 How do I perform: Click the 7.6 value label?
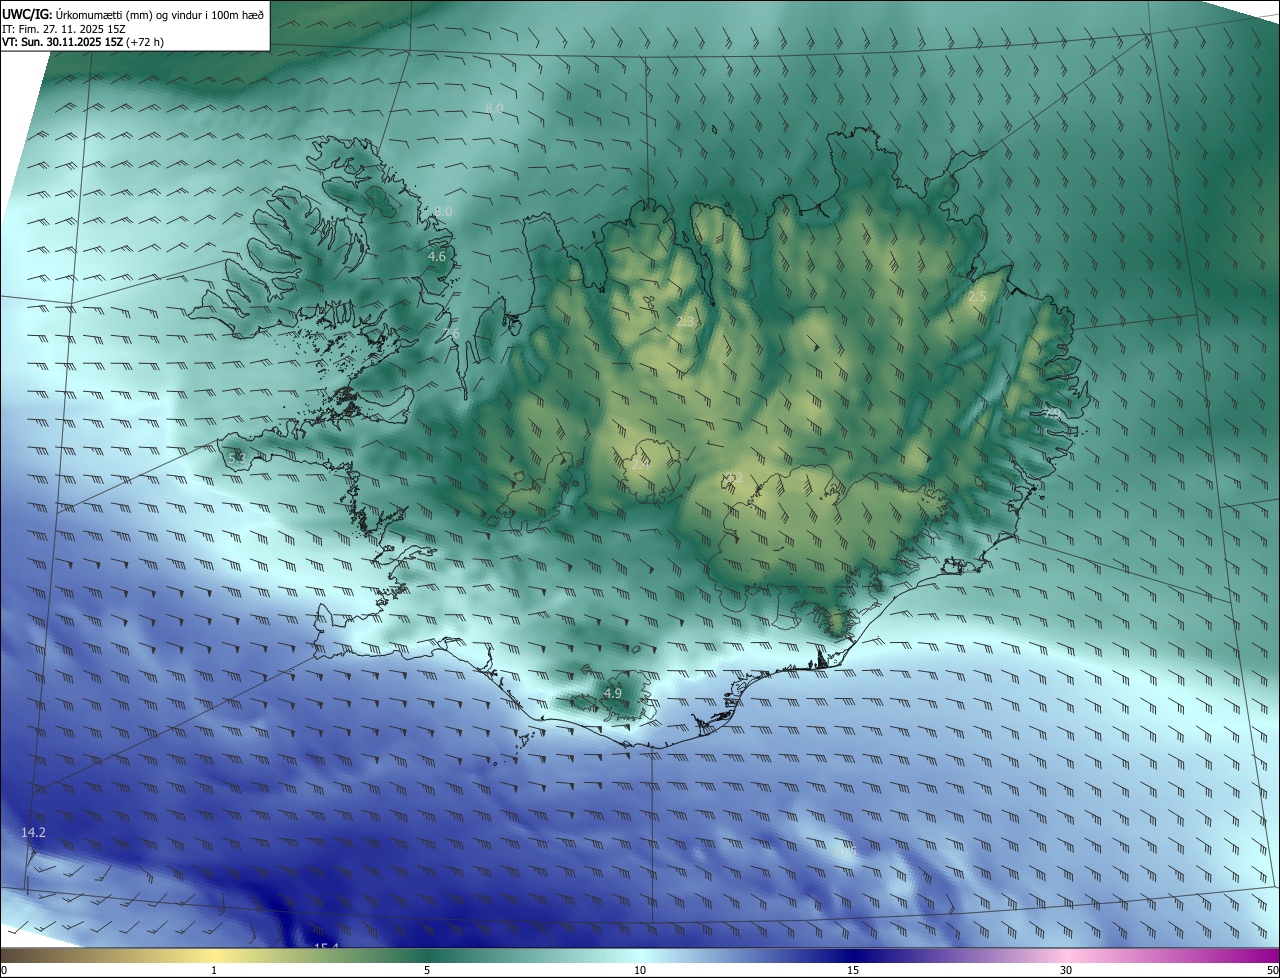click(451, 334)
